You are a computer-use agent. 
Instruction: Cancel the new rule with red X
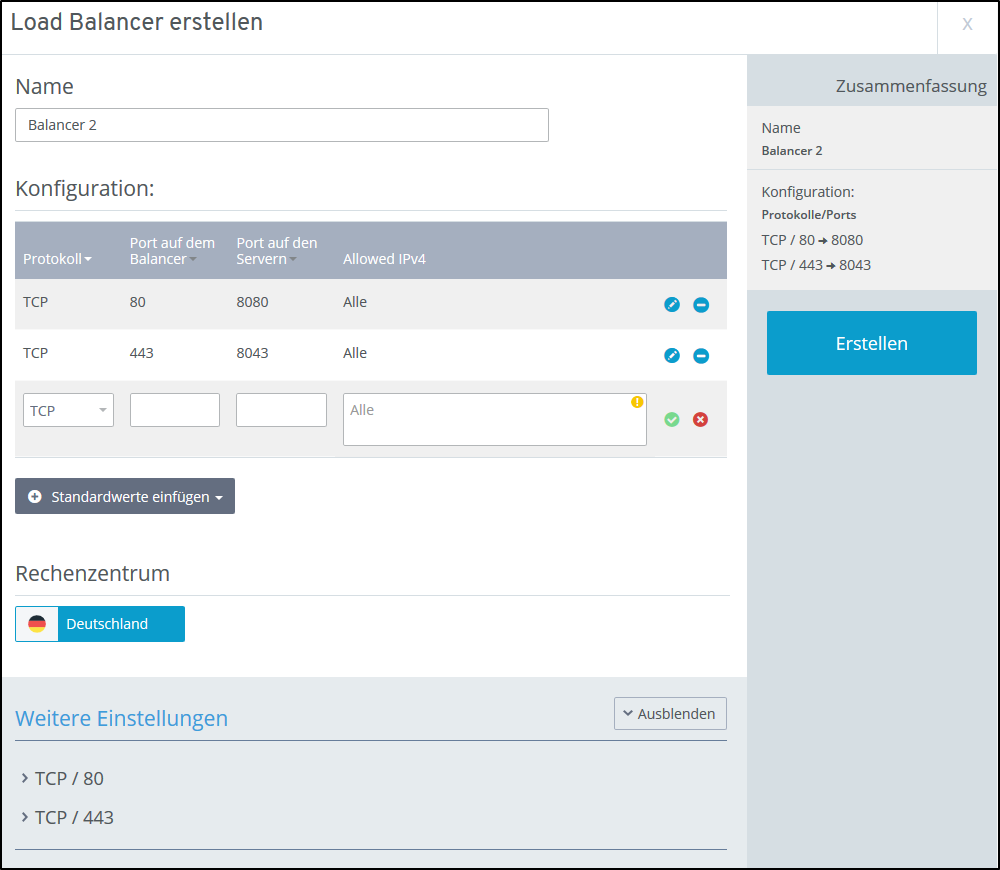point(700,420)
